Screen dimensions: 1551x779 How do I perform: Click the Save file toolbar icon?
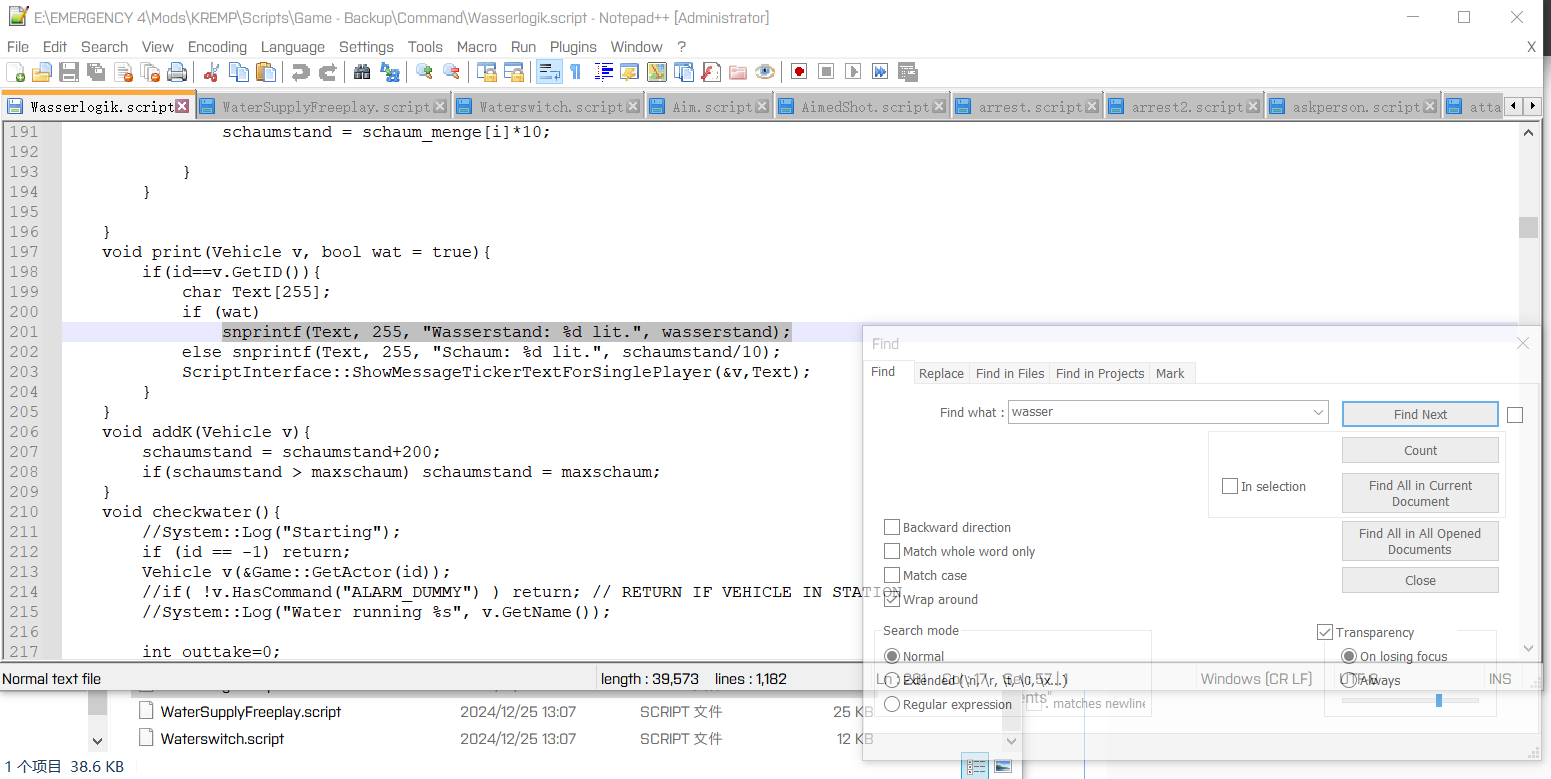tap(68, 72)
